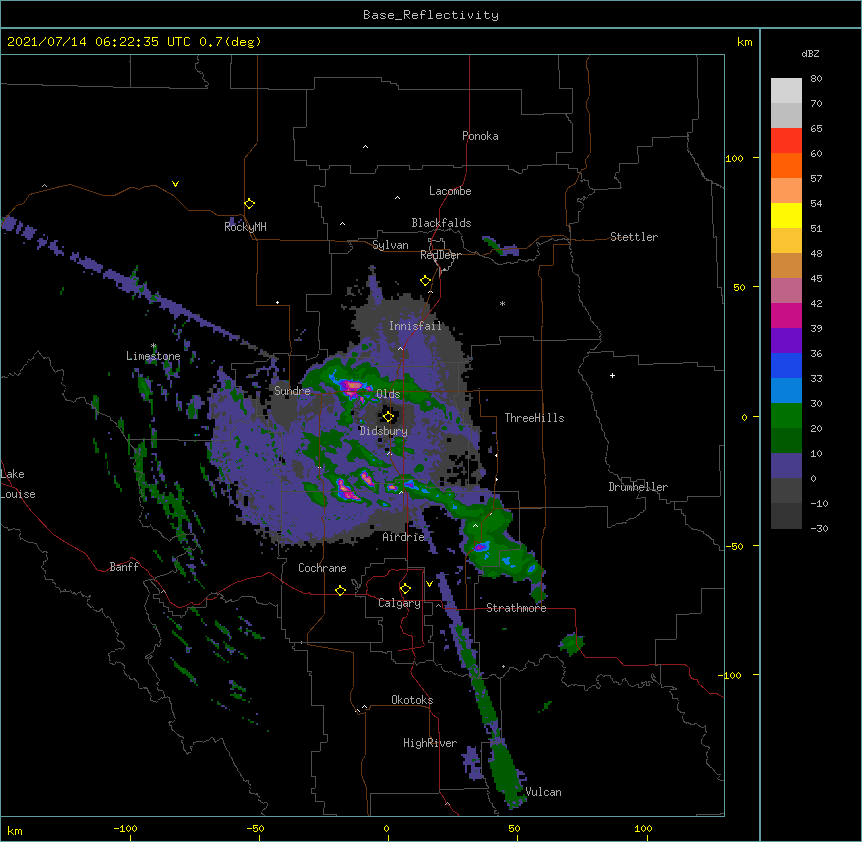862x842 pixels.
Task: Click the Innisfail city label
Action: pos(415,326)
